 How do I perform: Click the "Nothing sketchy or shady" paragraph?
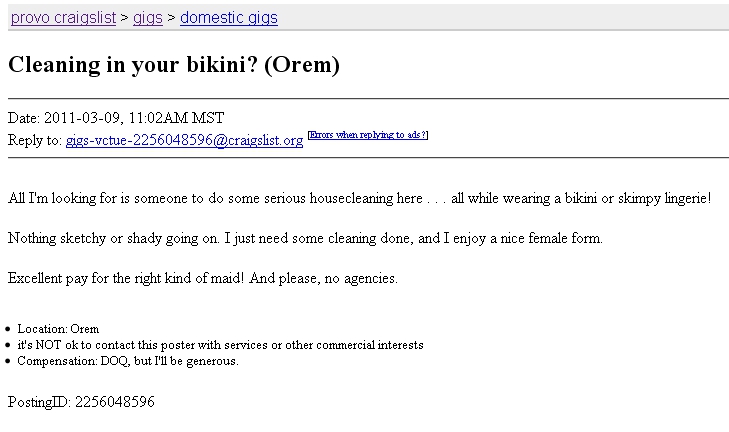(x=305, y=238)
